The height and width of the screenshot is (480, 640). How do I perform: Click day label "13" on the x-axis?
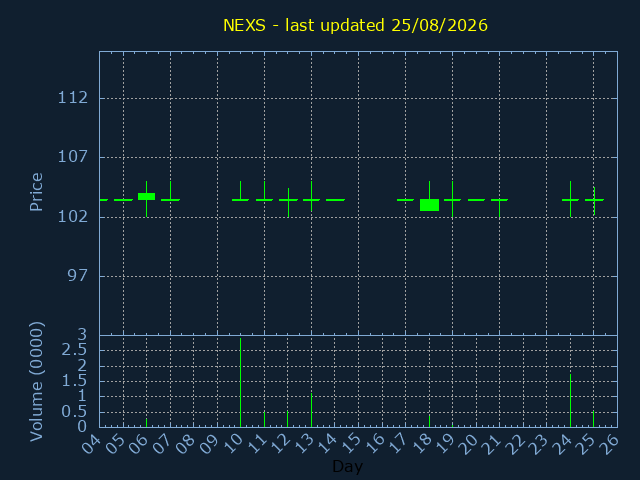click(303, 444)
